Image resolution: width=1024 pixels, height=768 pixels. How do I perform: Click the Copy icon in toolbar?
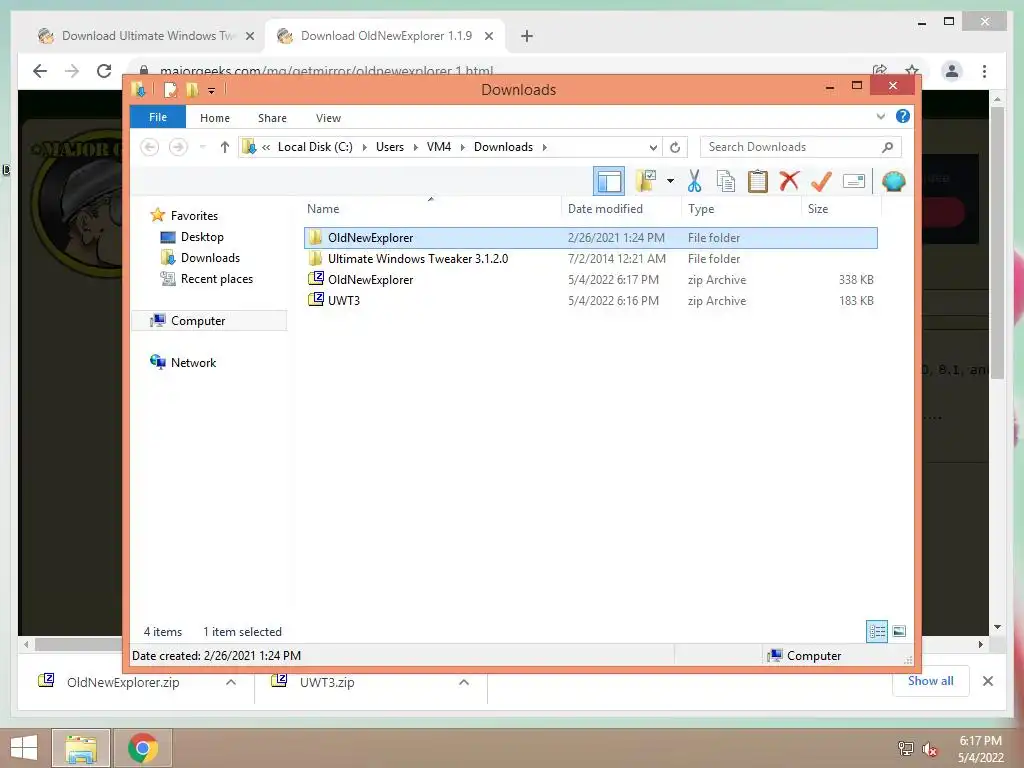pos(726,181)
